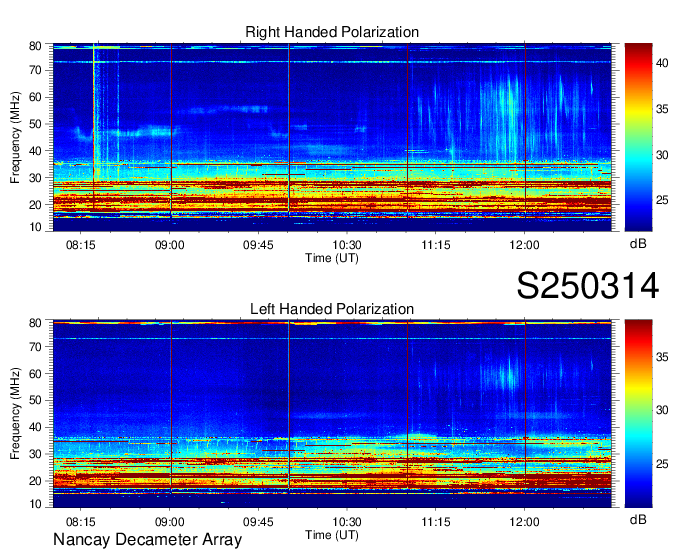680x552 pixels.
Task: Click the Time (UT) label under Right Handed plot
Action: coord(332,258)
